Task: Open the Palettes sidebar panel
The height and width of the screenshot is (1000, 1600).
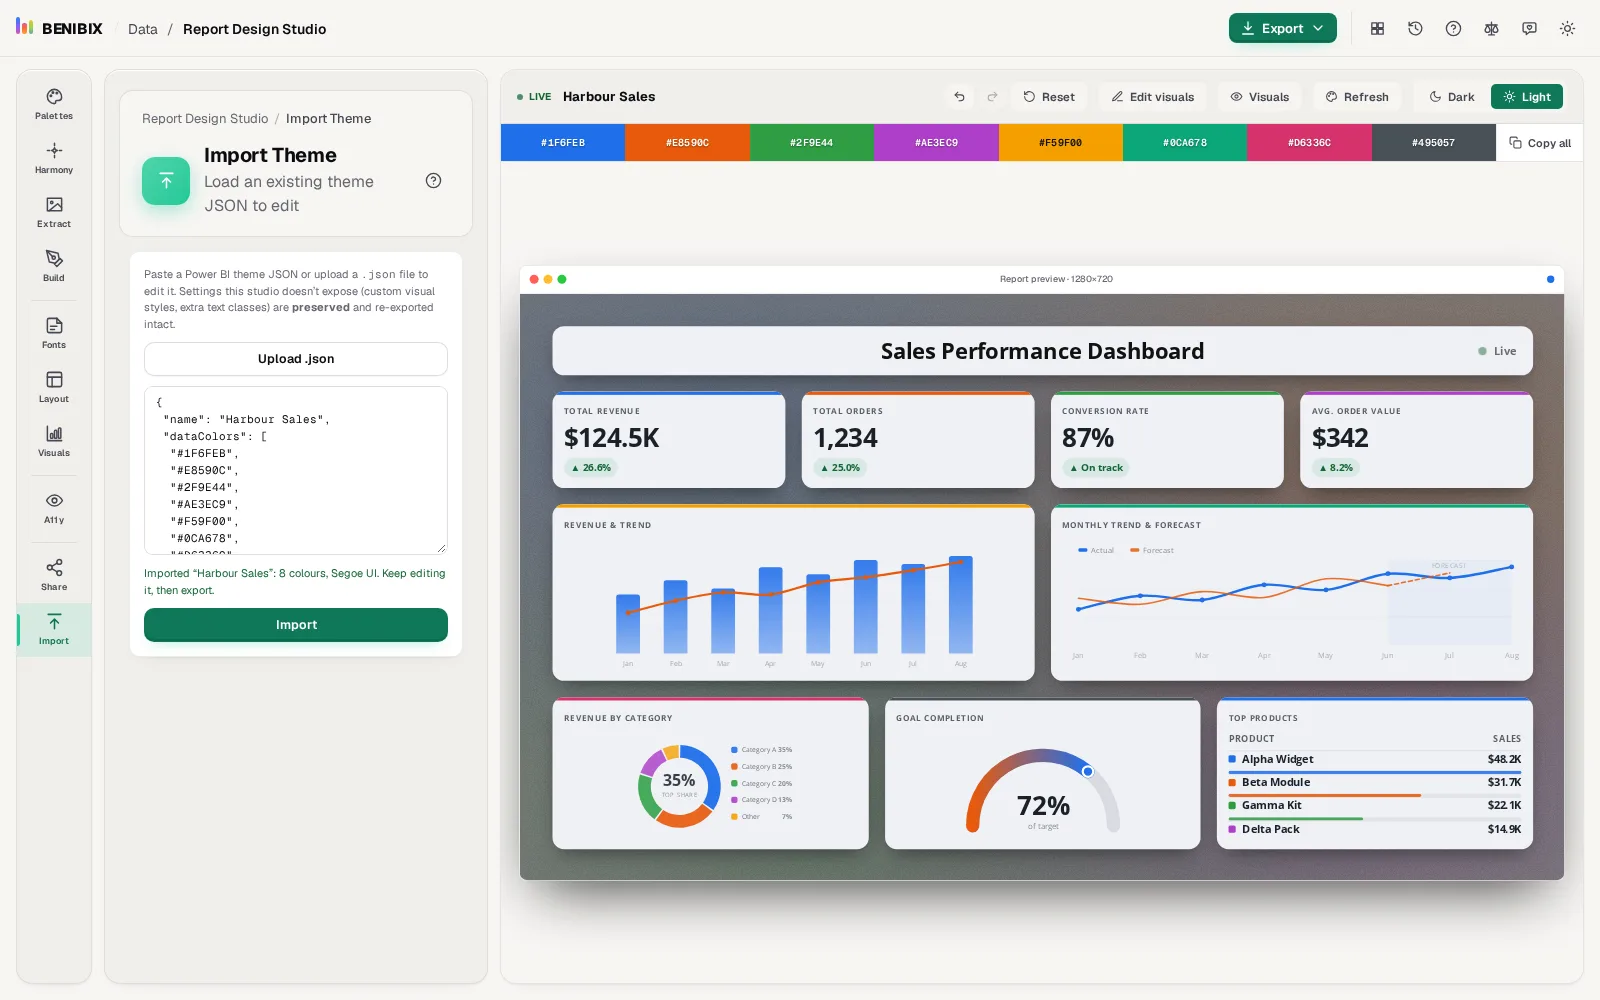Action: (54, 104)
